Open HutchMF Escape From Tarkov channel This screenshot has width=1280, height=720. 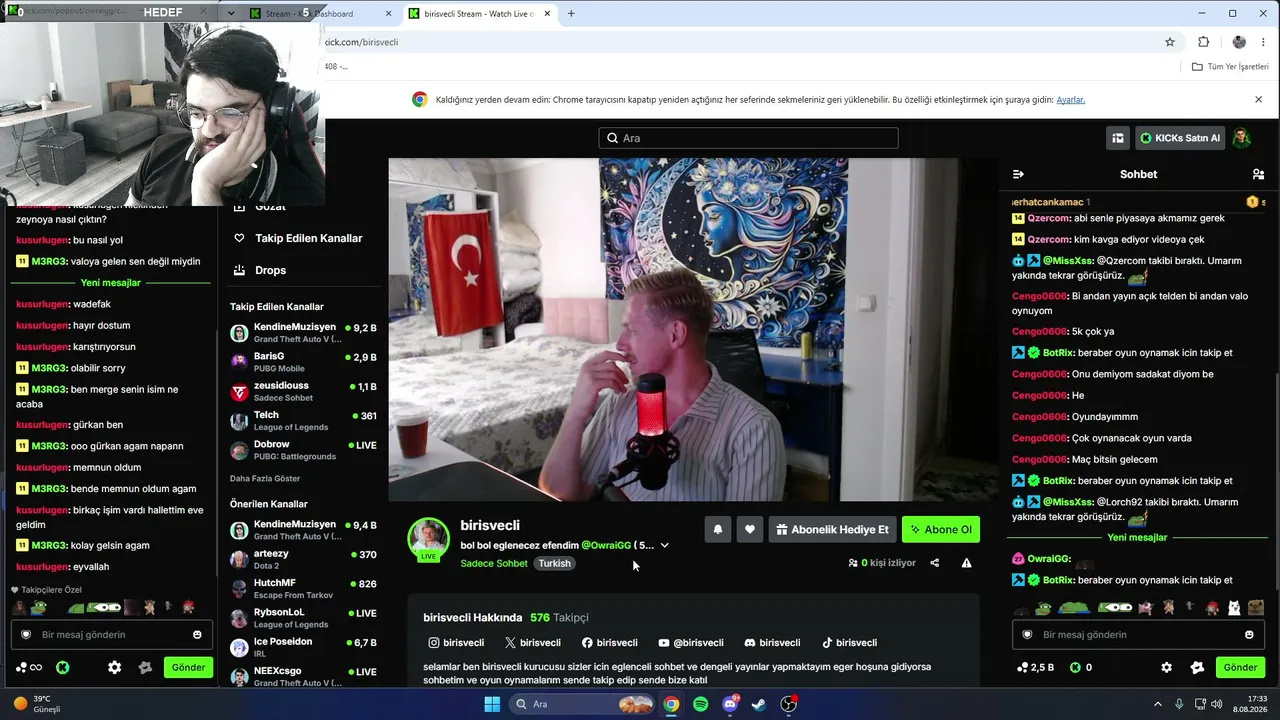[304, 589]
